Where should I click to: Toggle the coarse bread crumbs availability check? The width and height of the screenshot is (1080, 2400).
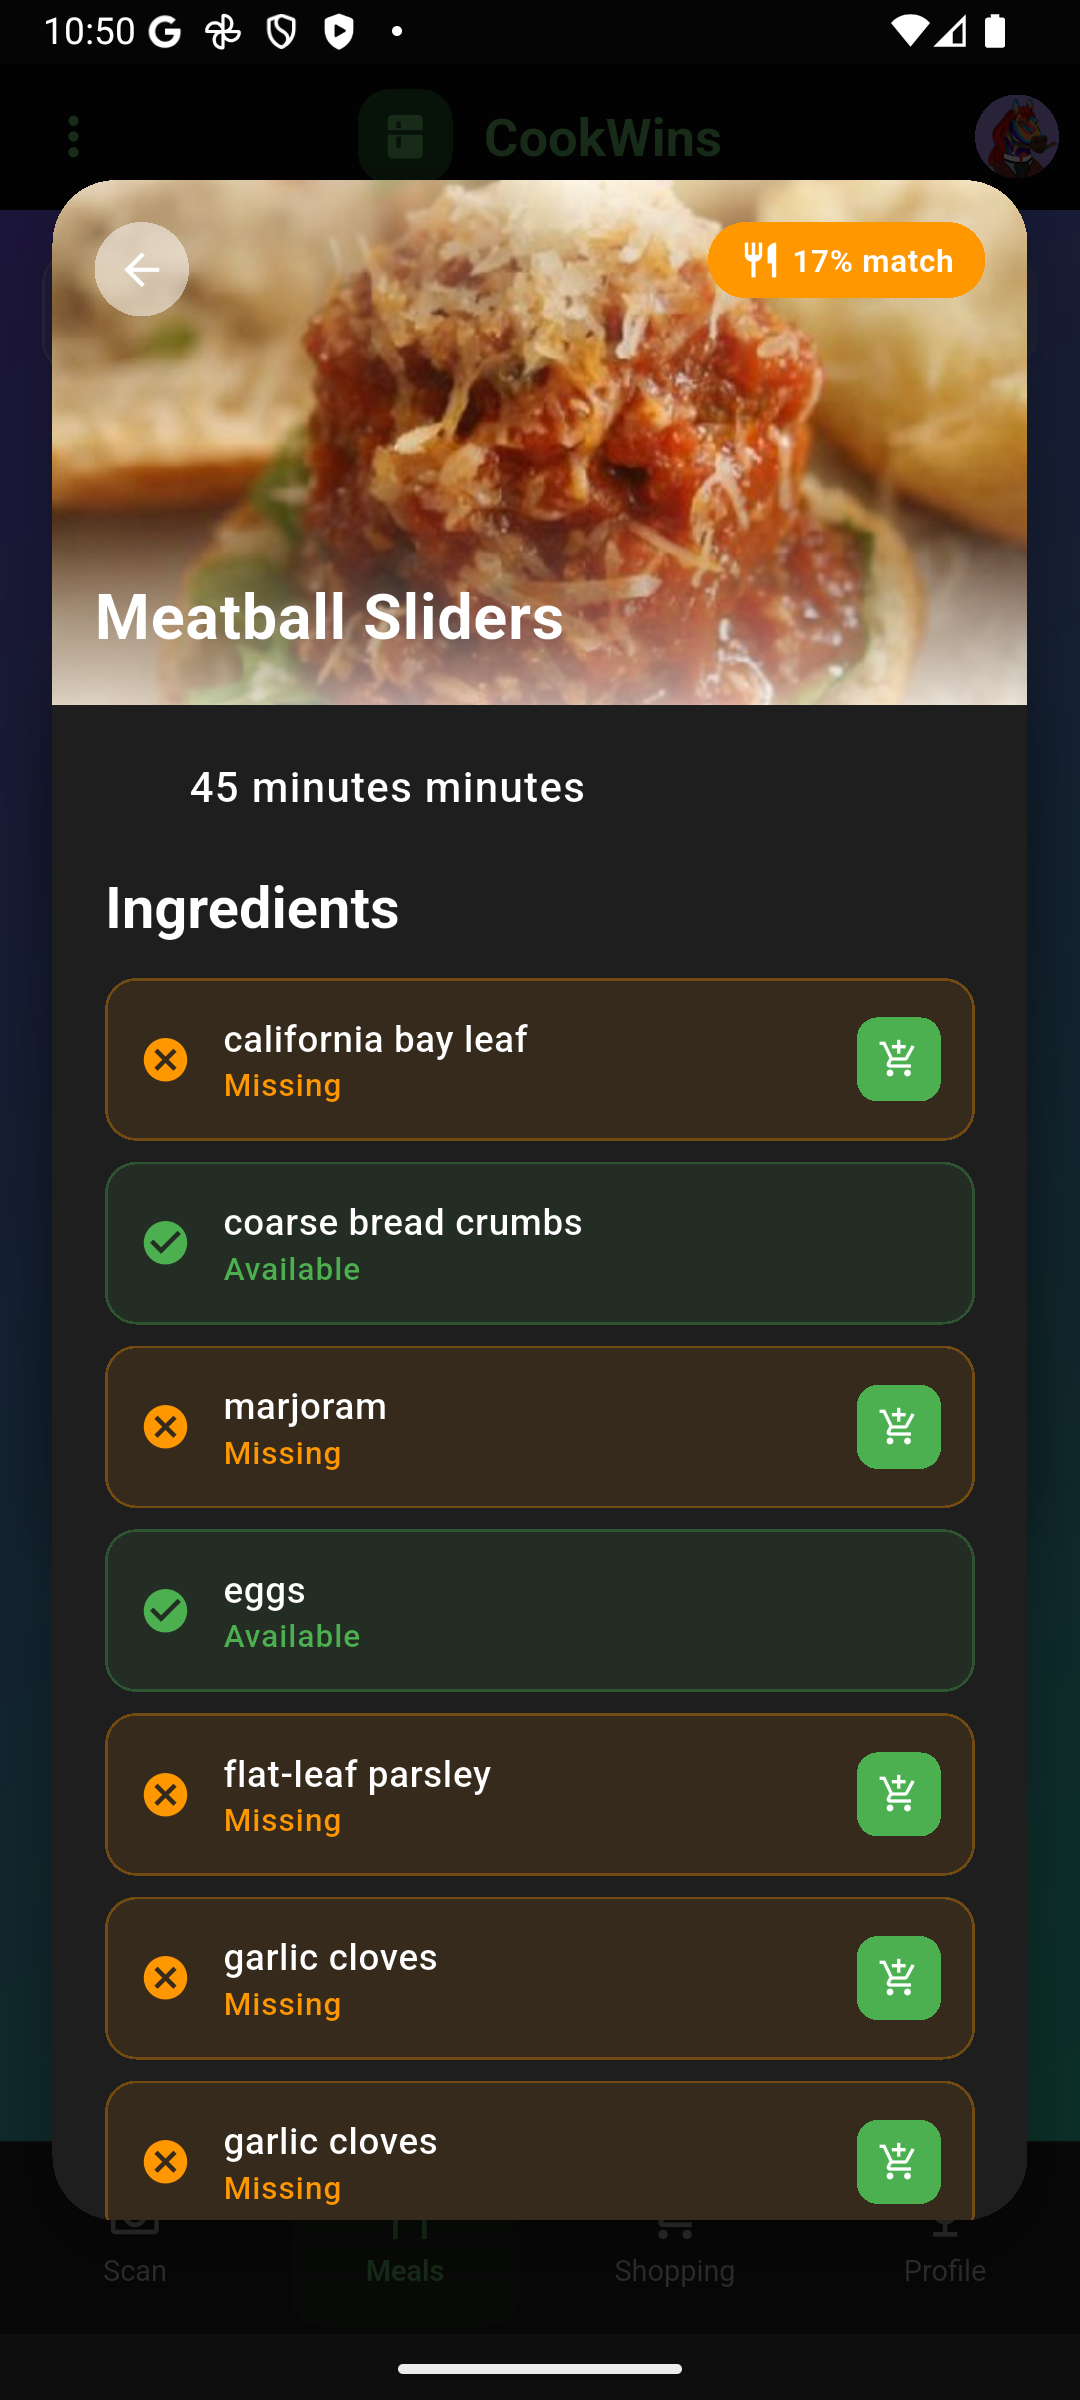coord(166,1243)
